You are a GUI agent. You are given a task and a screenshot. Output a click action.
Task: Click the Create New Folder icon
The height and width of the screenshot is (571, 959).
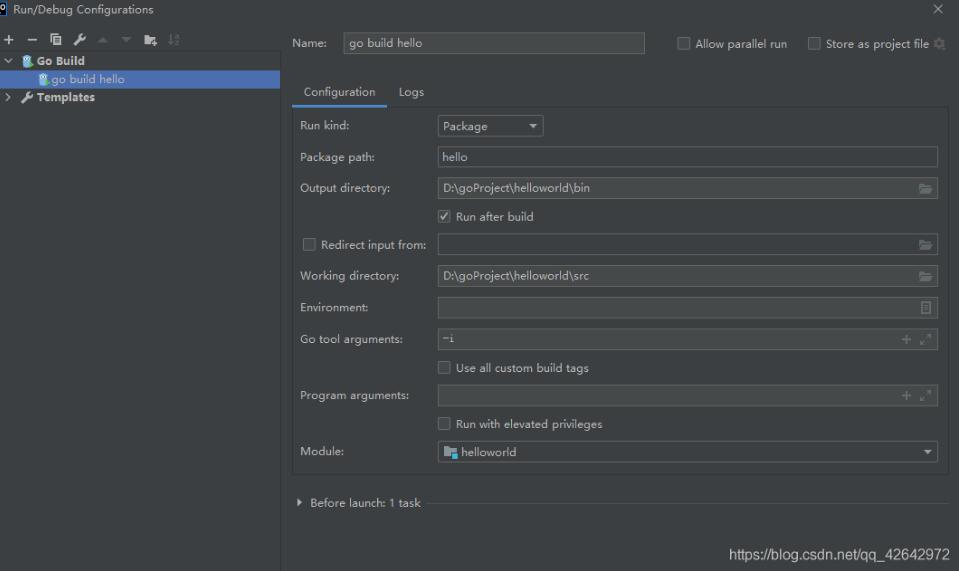click(150, 40)
